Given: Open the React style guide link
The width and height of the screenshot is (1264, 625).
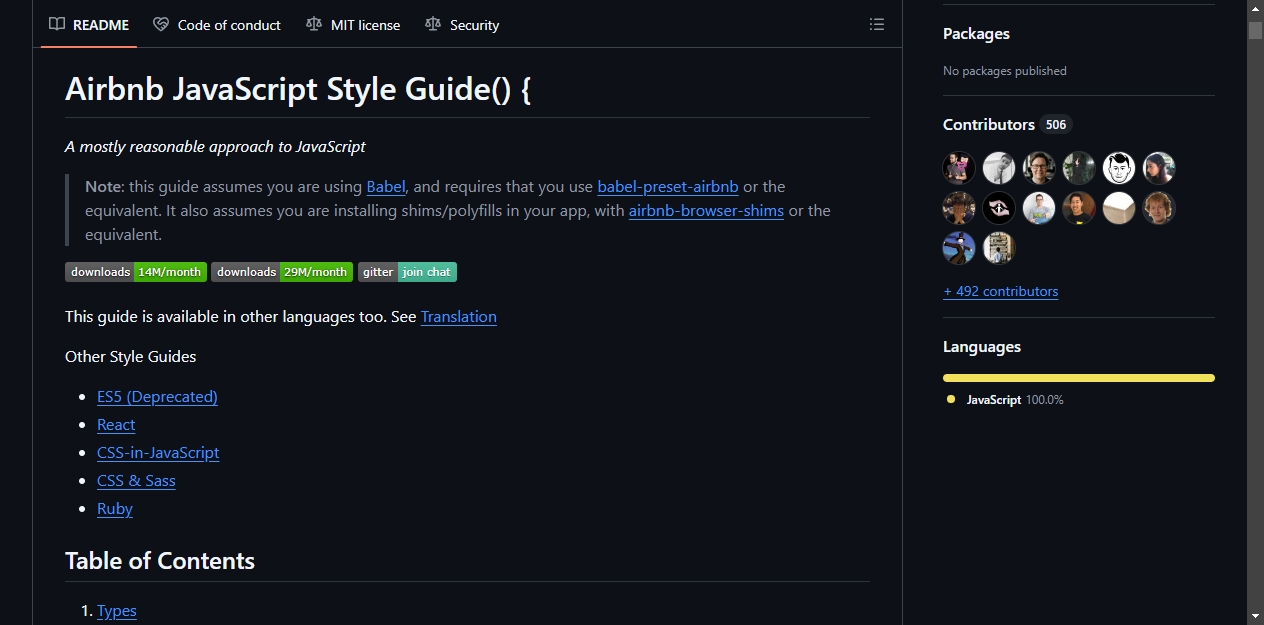Looking at the screenshot, I should click(x=116, y=424).
